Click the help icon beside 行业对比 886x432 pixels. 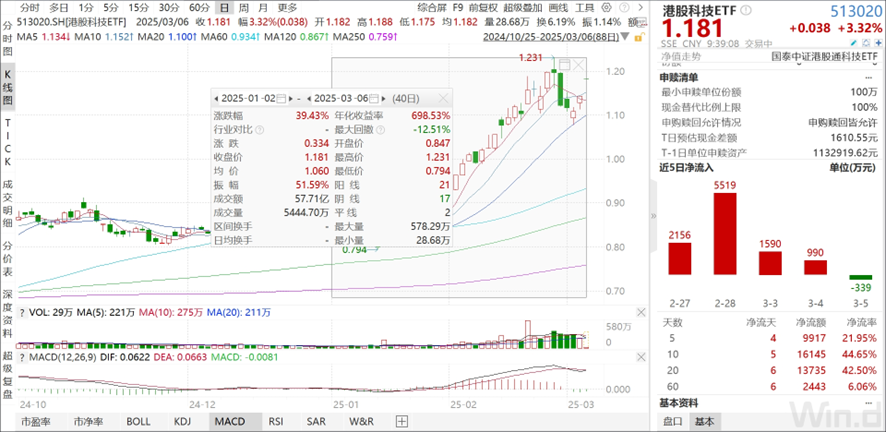pyautogui.click(x=264, y=129)
